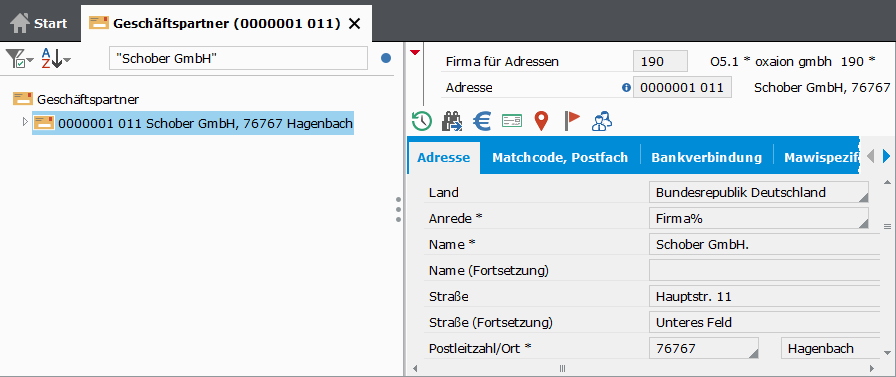Viewport: 896px width, 377px height.
Task: Click the blue dot search indicator
Action: 386,58
